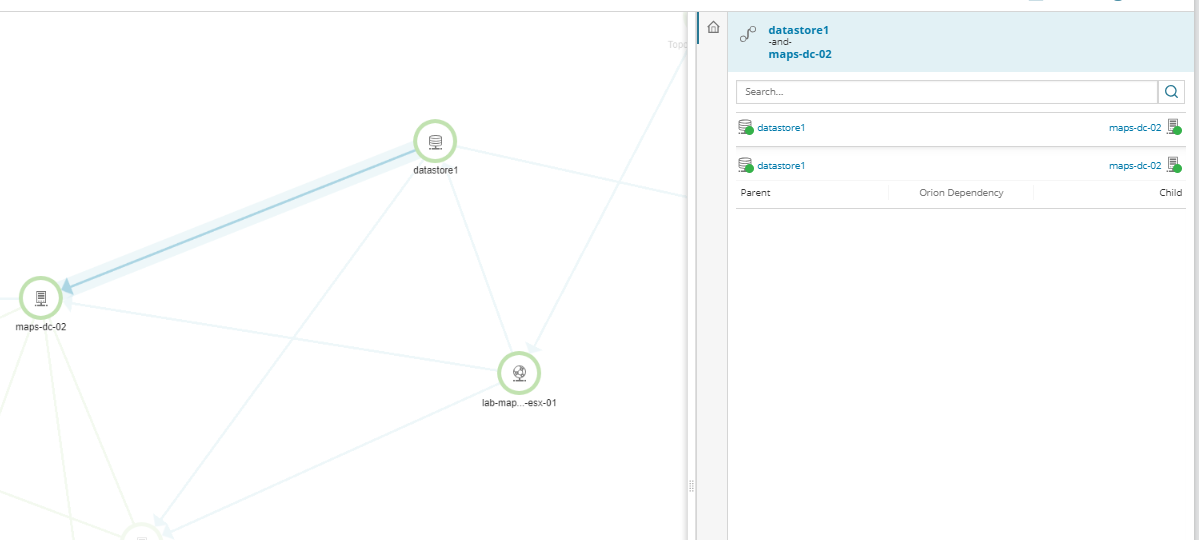This screenshot has width=1199, height=540.
Task: Select the lab-map...-esx-01 host node
Action: click(x=519, y=373)
